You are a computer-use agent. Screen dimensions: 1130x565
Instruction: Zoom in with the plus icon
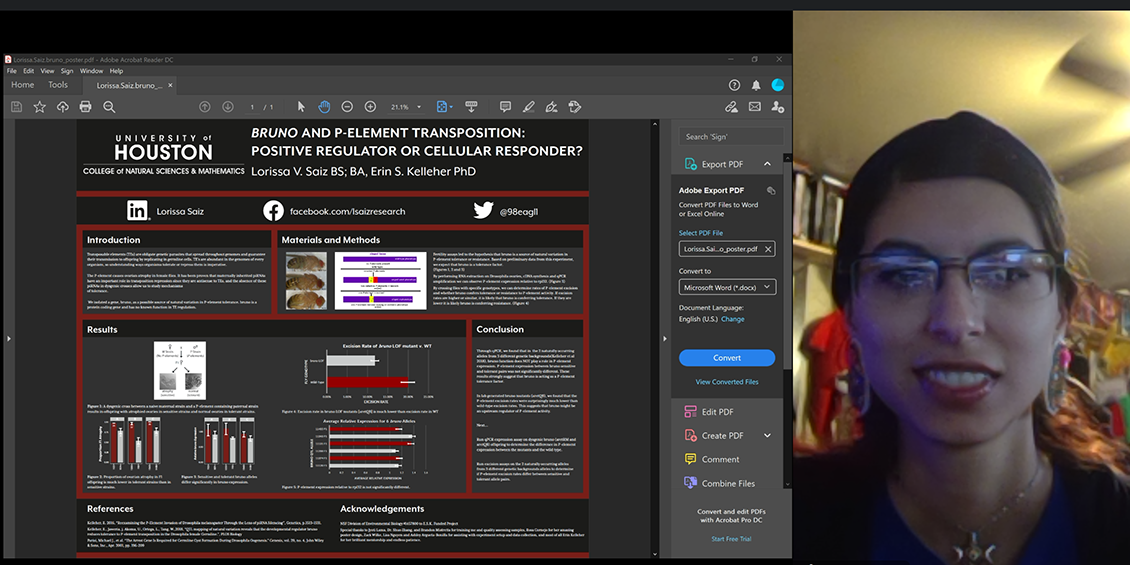point(370,107)
